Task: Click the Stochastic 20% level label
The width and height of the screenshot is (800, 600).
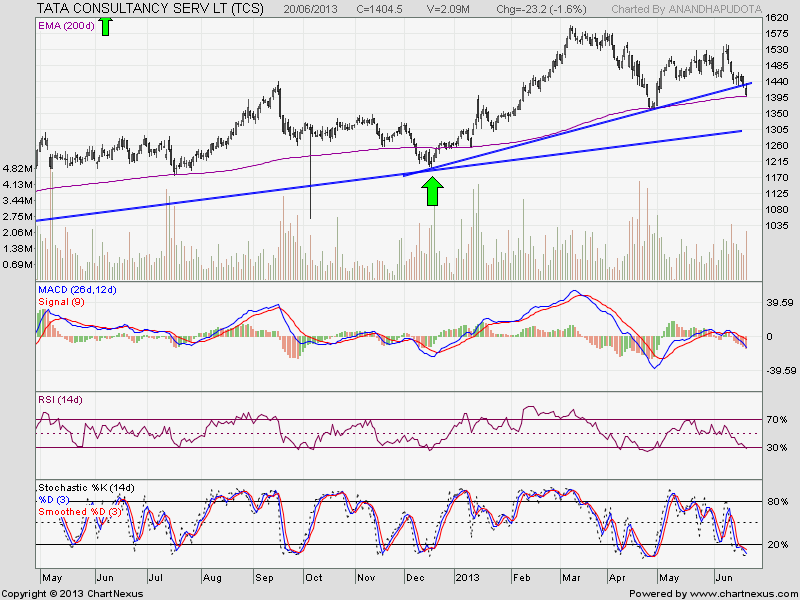Action: point(778,544)
